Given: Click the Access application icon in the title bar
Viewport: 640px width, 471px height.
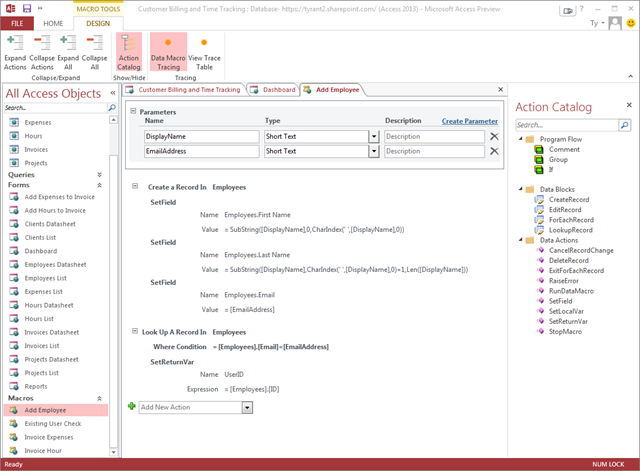Looking at the screenshot, I should (x=11, y=8).
